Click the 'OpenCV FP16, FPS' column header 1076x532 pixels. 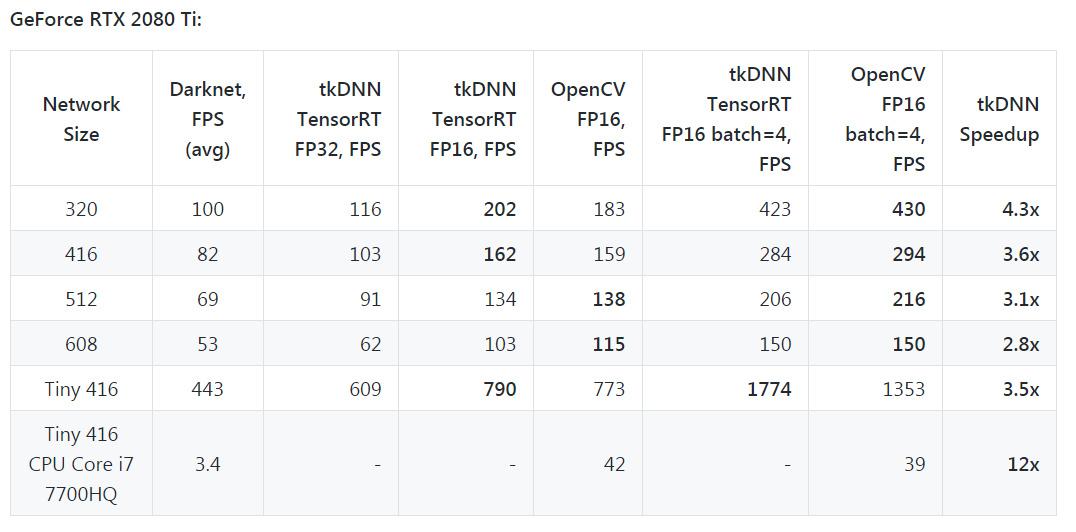pyautogui.click(x=588, y=119)
